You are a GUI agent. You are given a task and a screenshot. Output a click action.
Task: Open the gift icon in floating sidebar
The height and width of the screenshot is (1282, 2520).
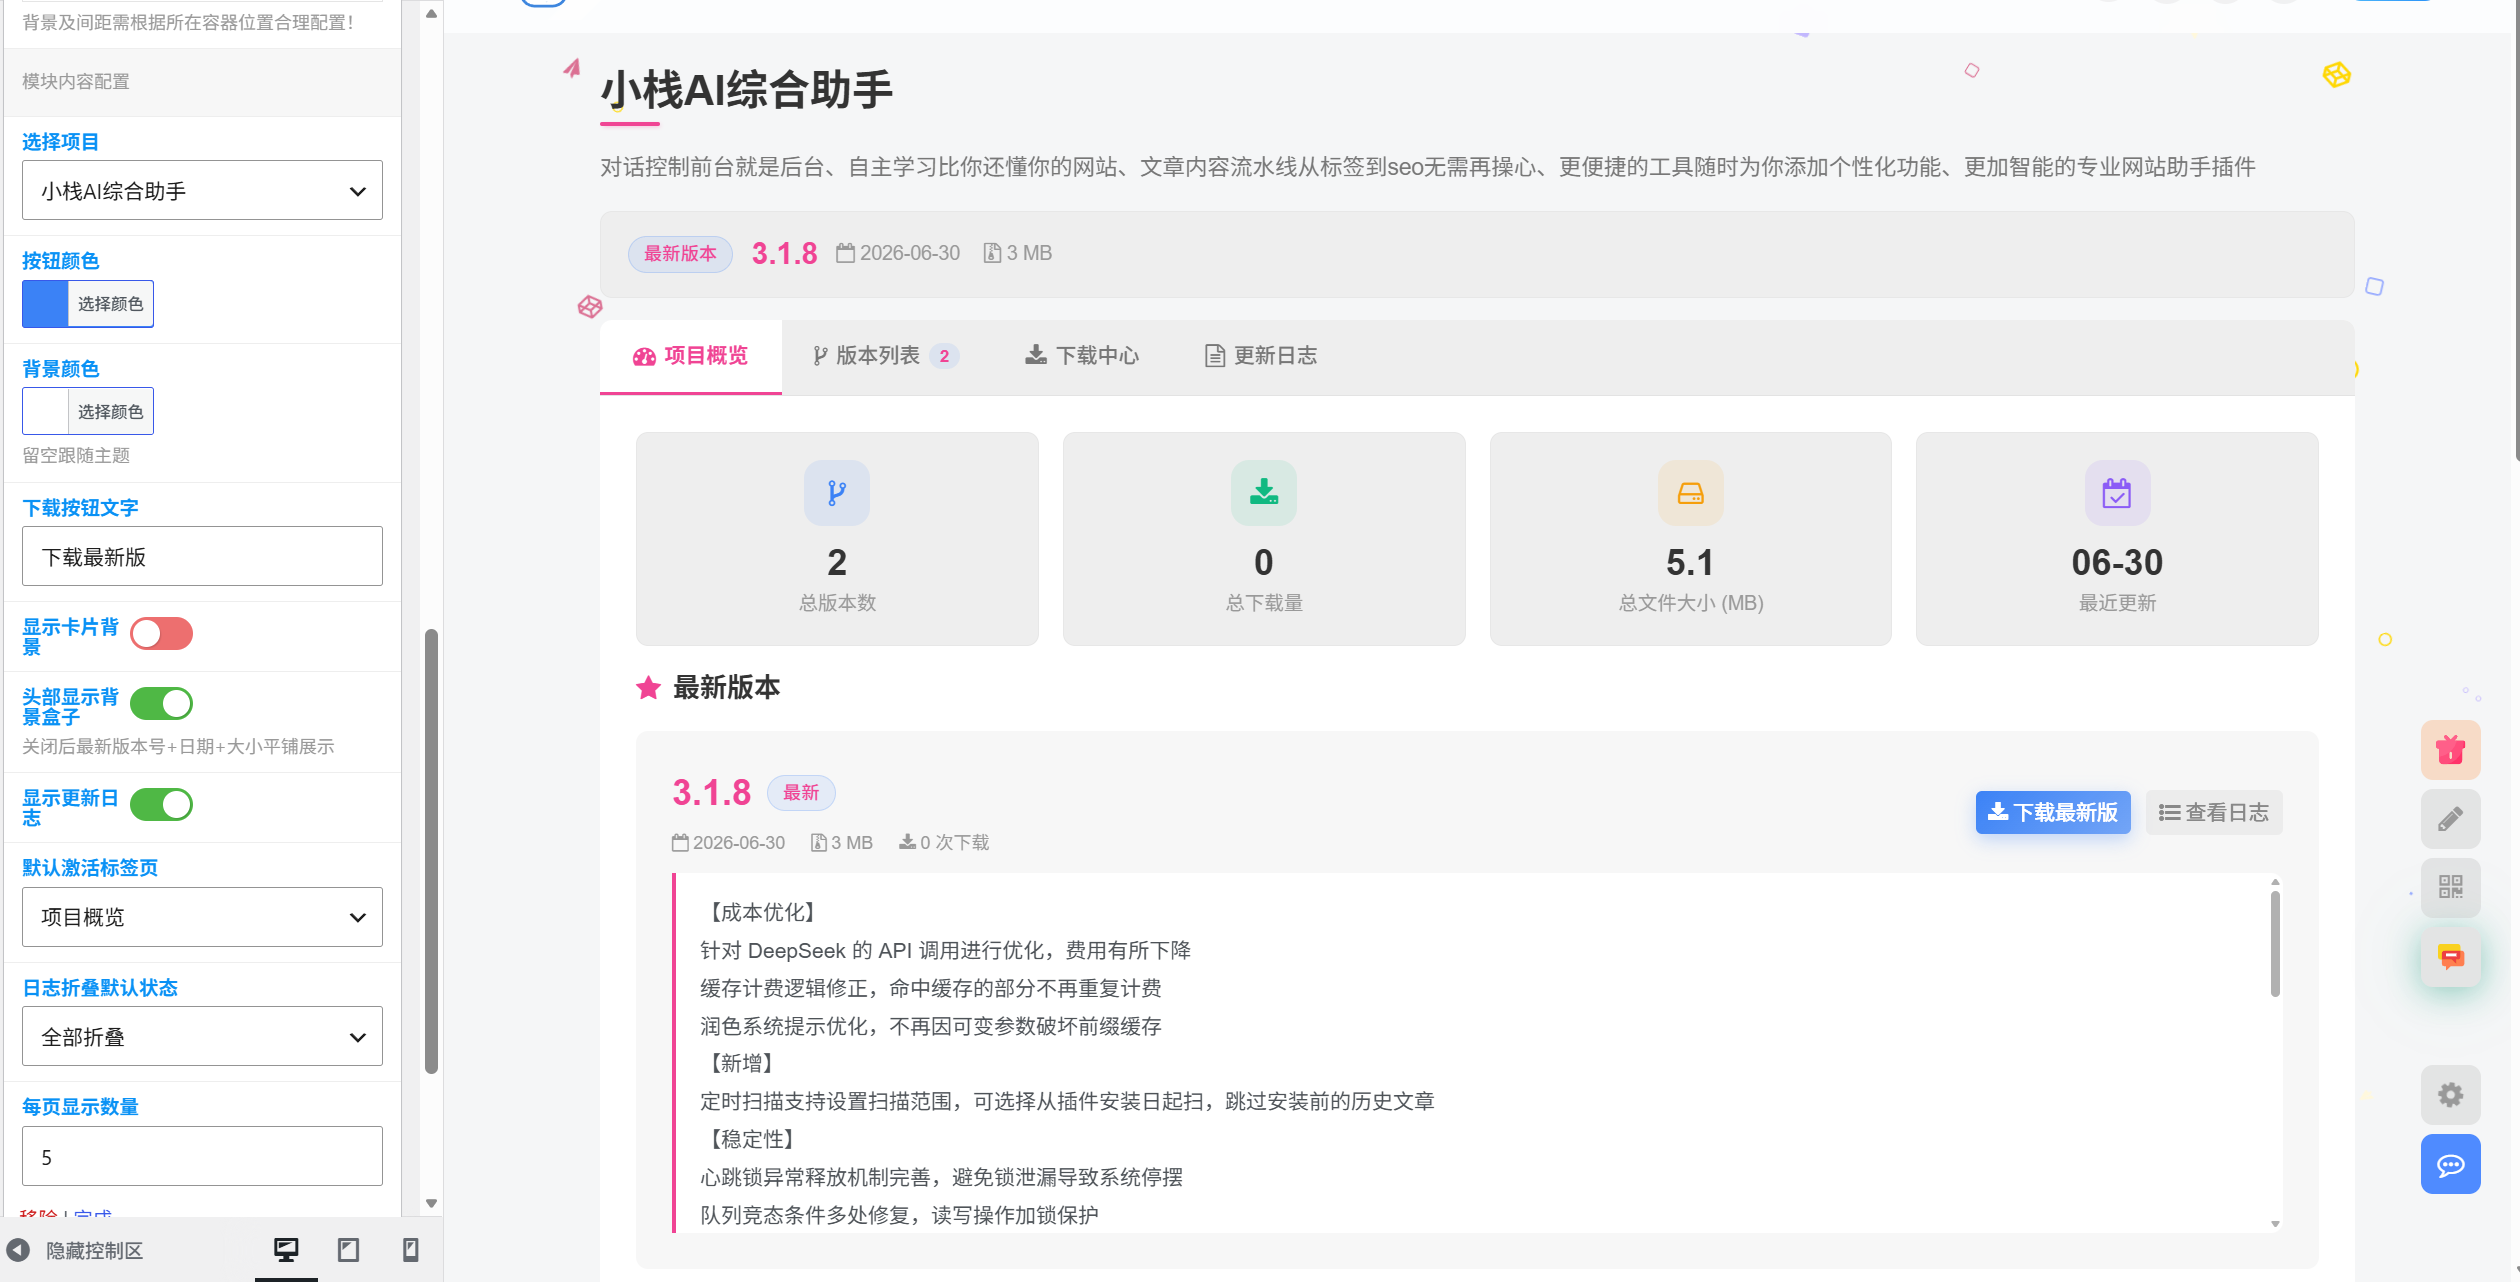click(2450, 749)
